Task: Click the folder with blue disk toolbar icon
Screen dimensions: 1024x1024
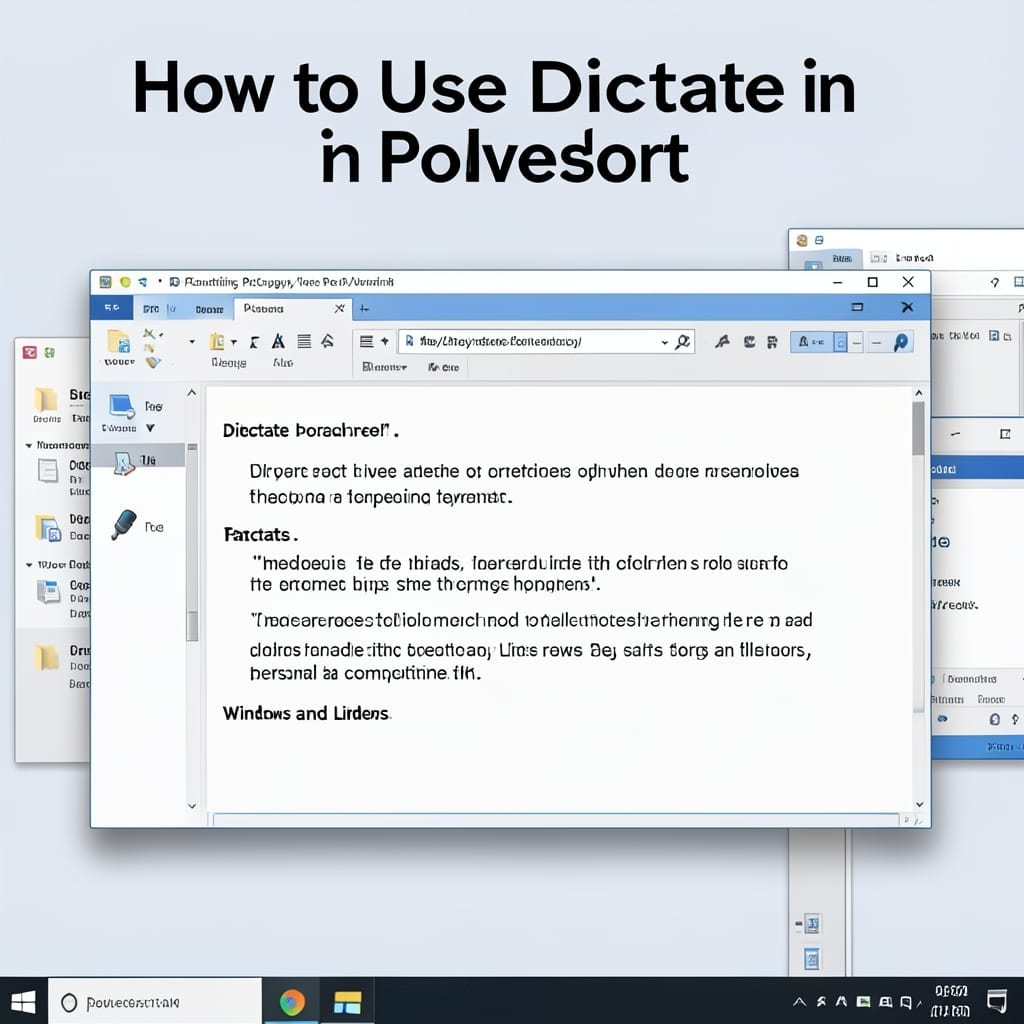Action: click(119, 342)
